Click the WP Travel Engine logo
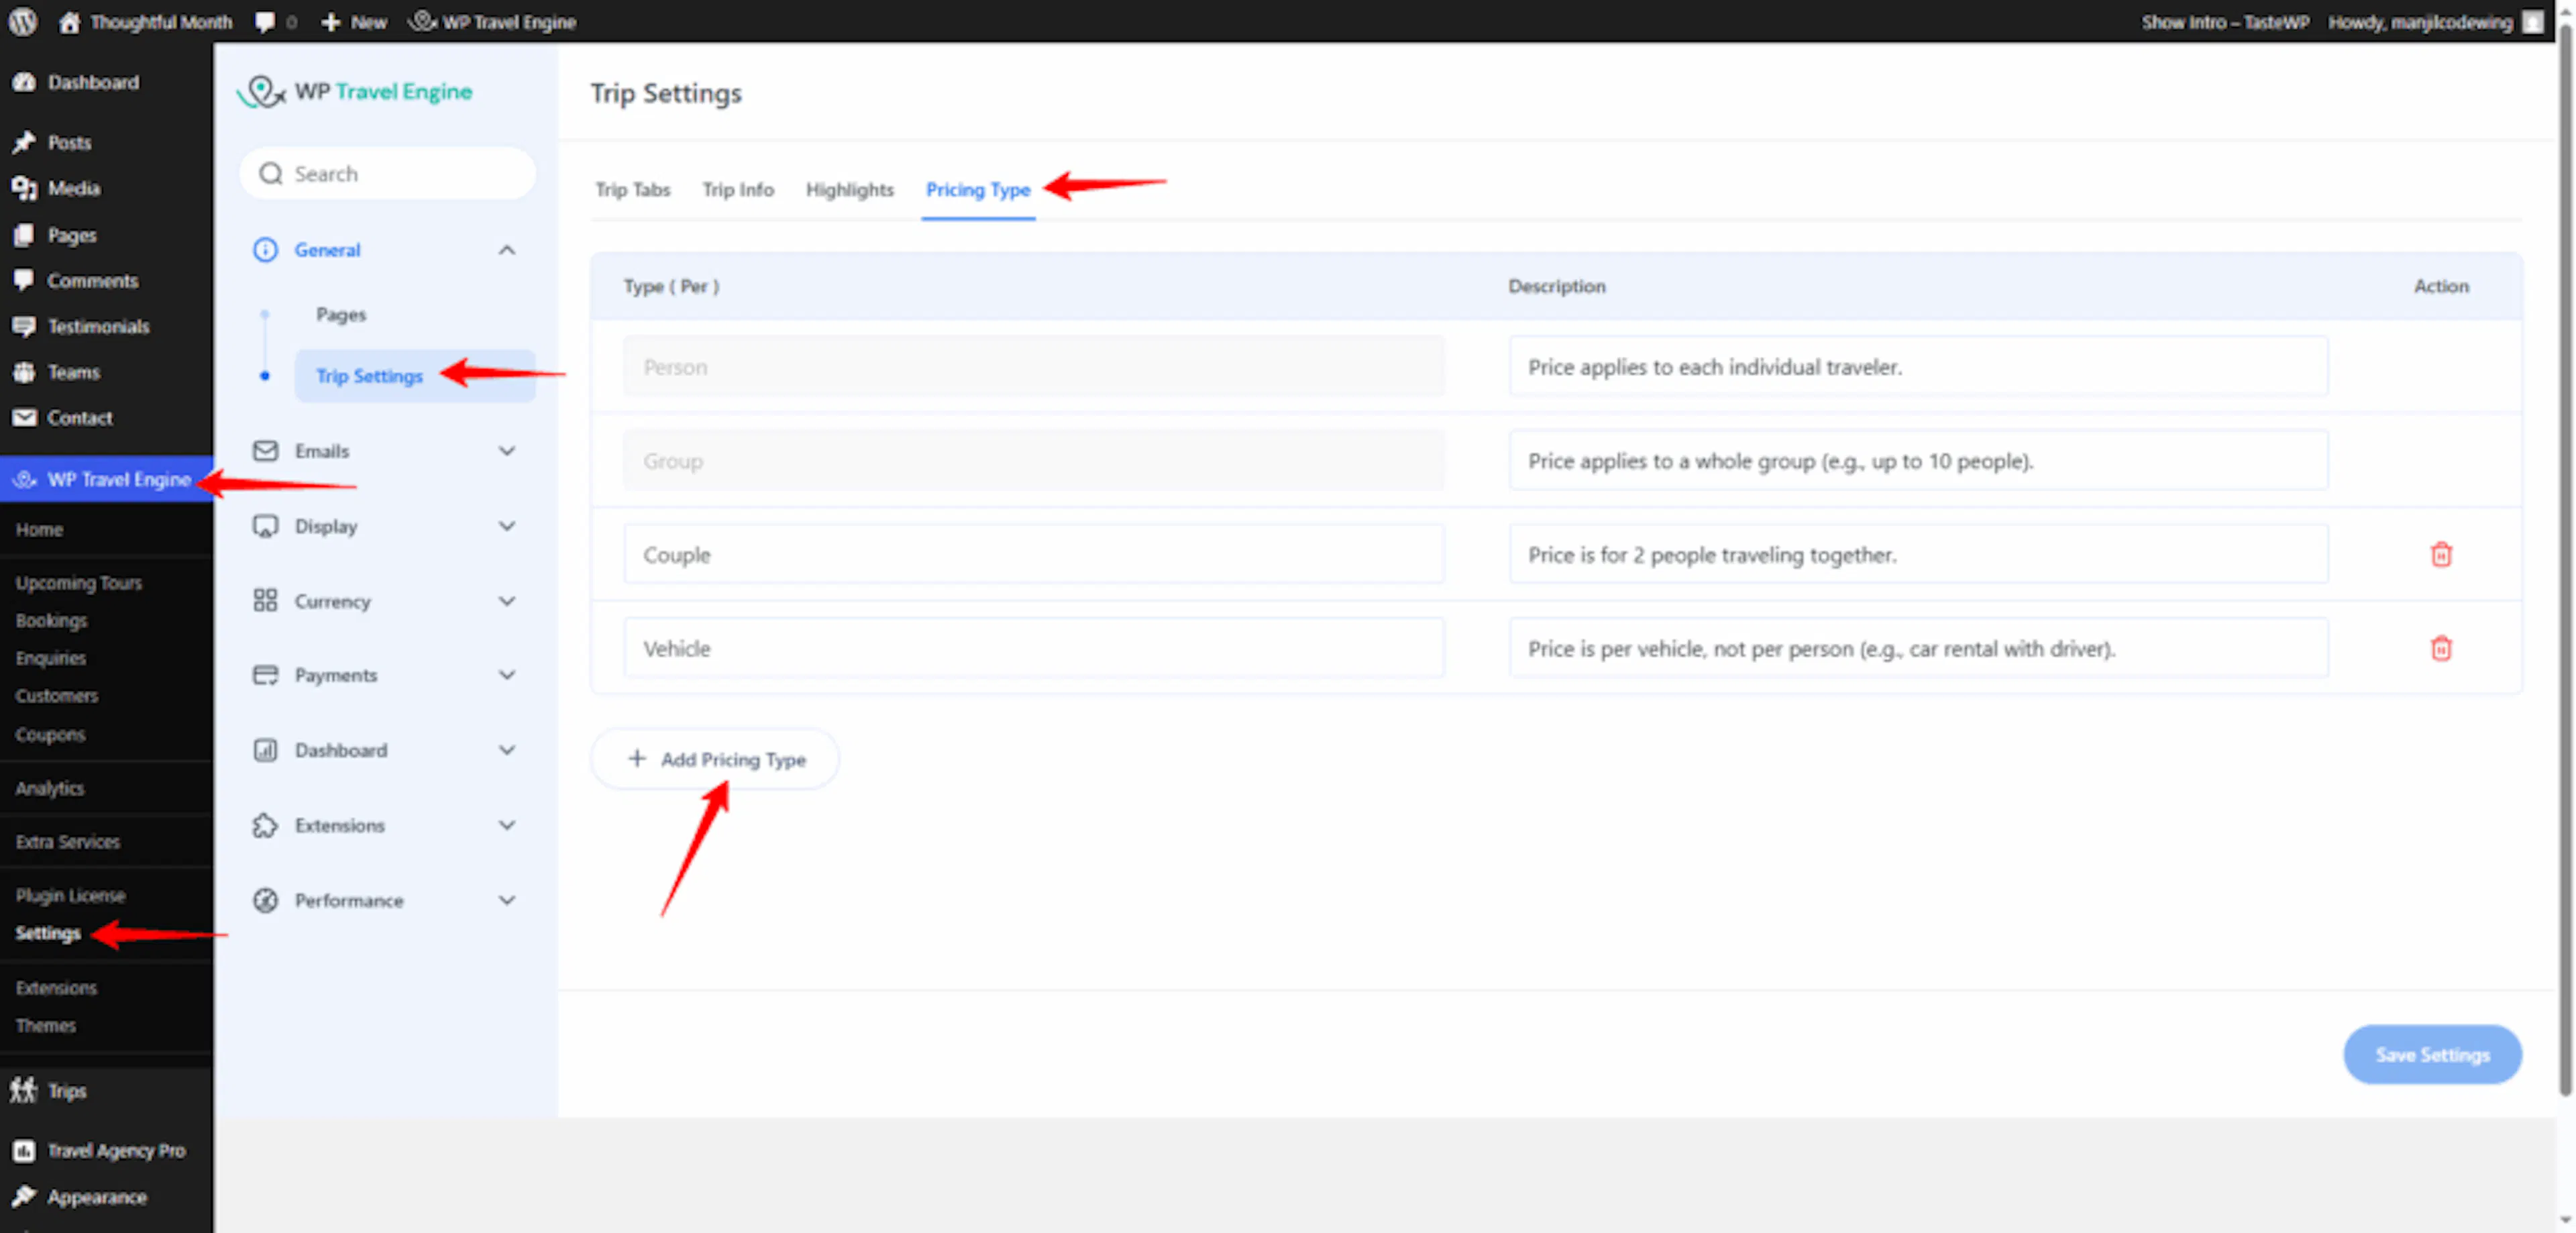 coord(355,92)
